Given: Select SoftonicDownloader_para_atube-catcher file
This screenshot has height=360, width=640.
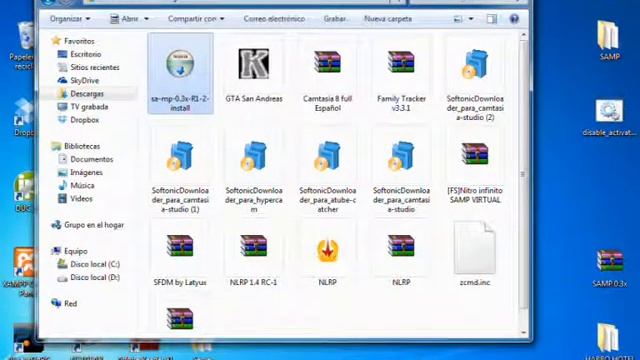Looking at the screenshot, I should tap(327, 176).
